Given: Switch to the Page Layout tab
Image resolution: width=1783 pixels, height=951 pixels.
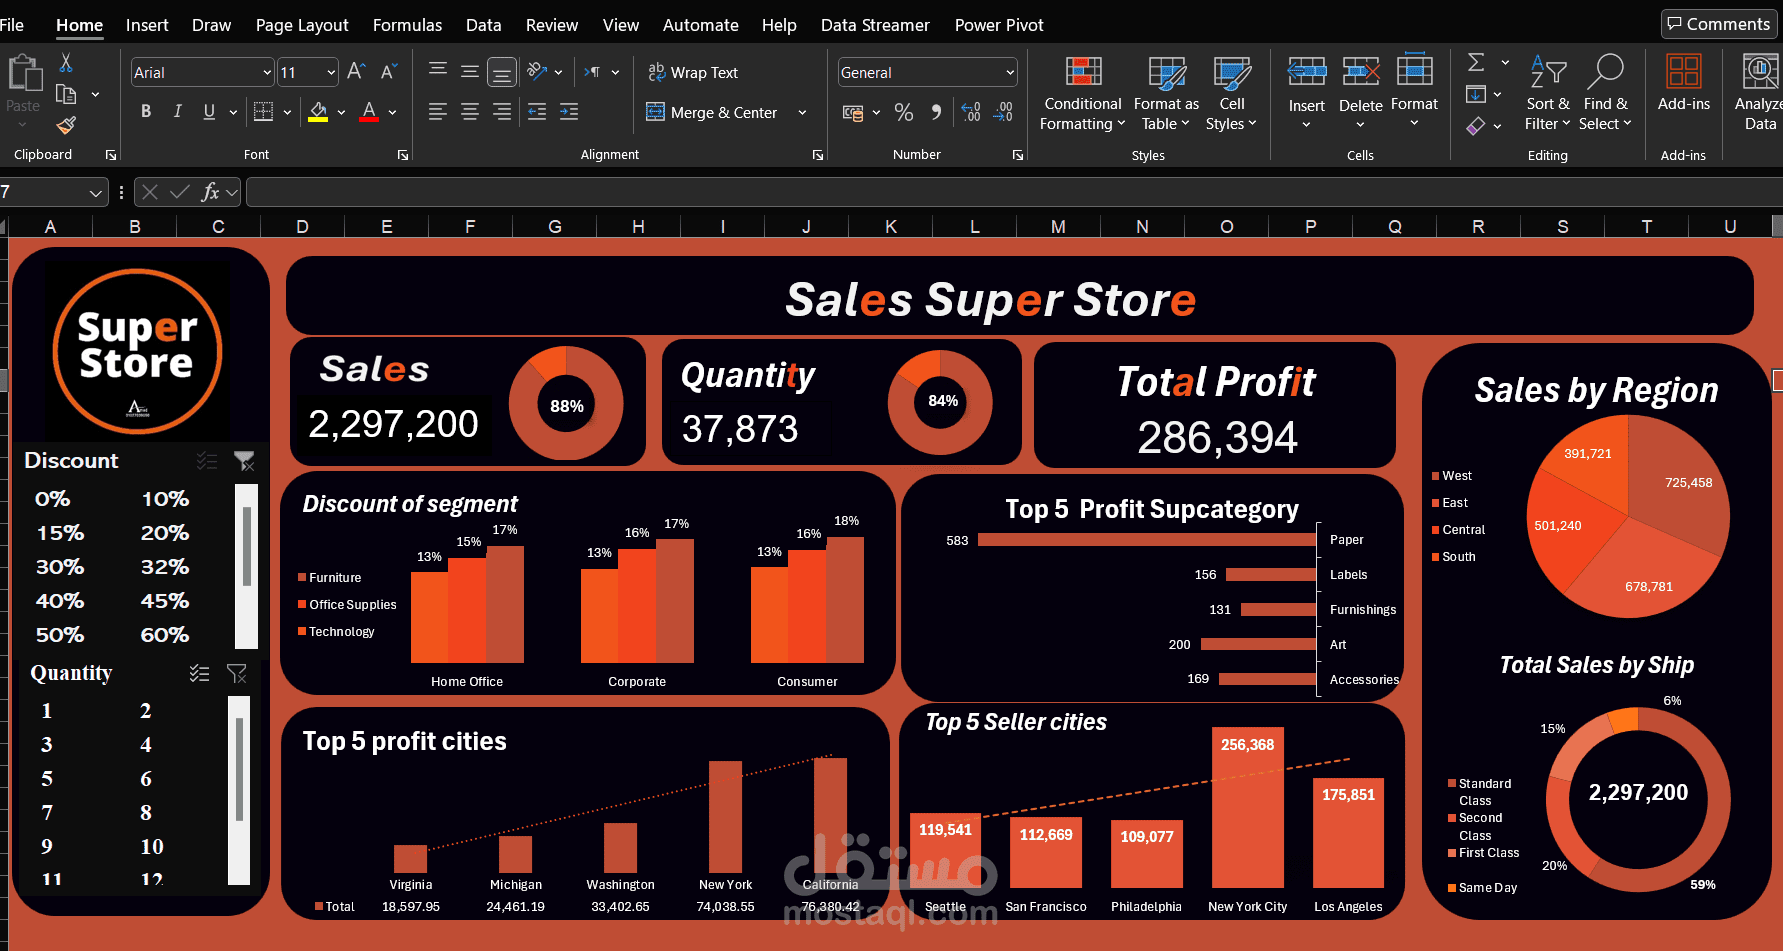Looking at the screenshot, I should [302, 25].
